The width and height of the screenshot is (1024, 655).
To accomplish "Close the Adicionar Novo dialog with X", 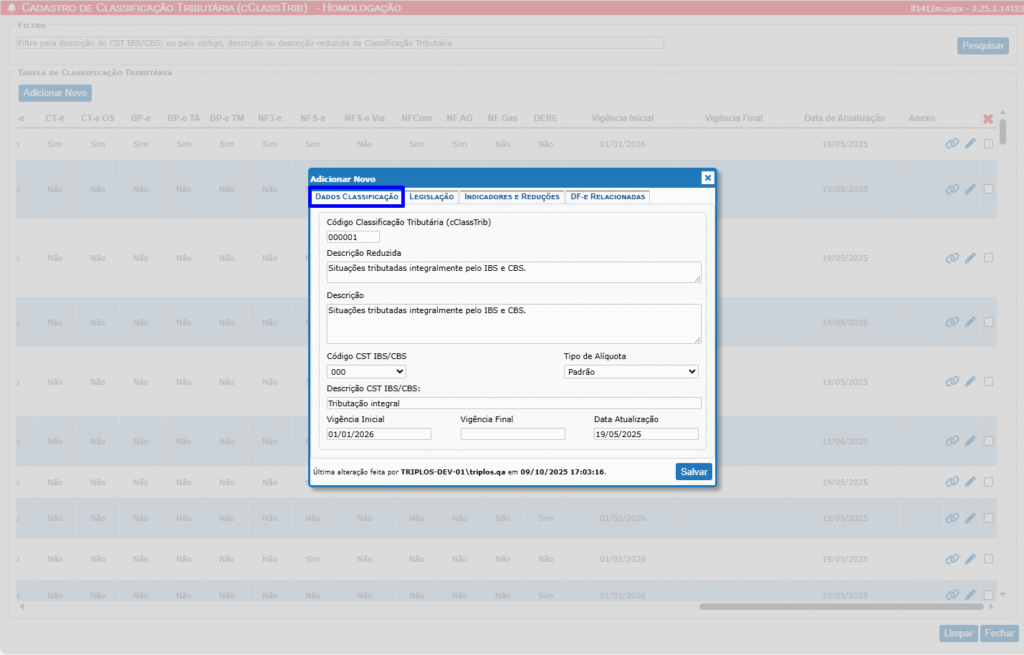I will coord(707,178).
